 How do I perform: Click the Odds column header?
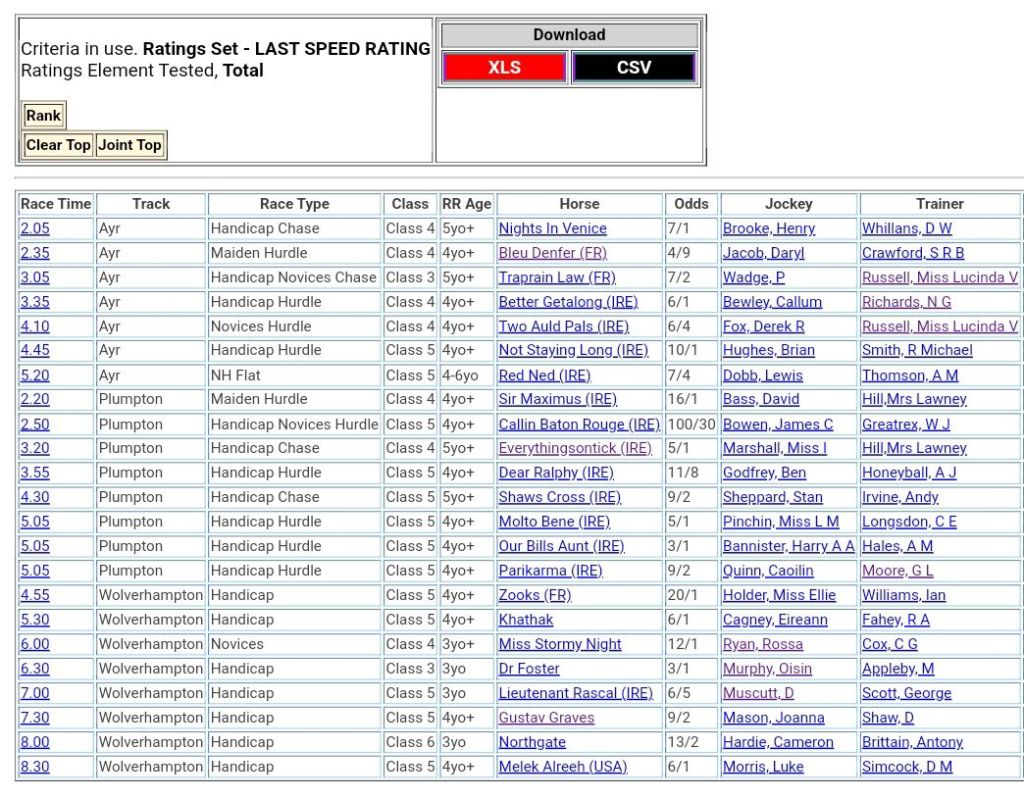tap(691, 204)
